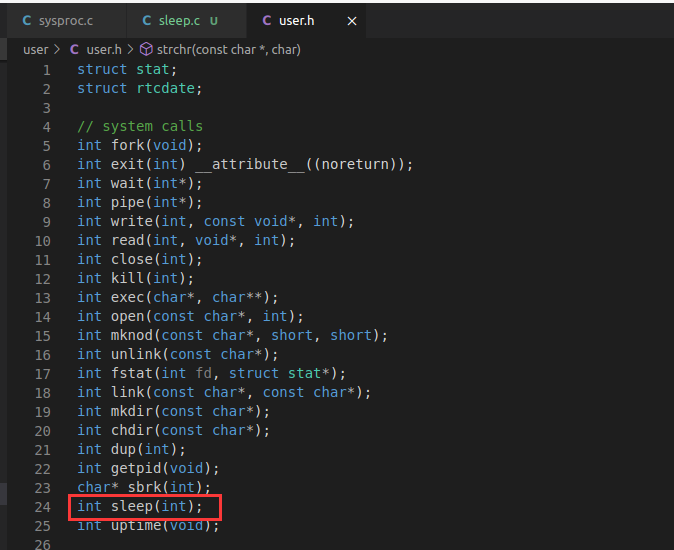
Task: Click the user.h breadcrumb item
Action: (x=104, y=50)
